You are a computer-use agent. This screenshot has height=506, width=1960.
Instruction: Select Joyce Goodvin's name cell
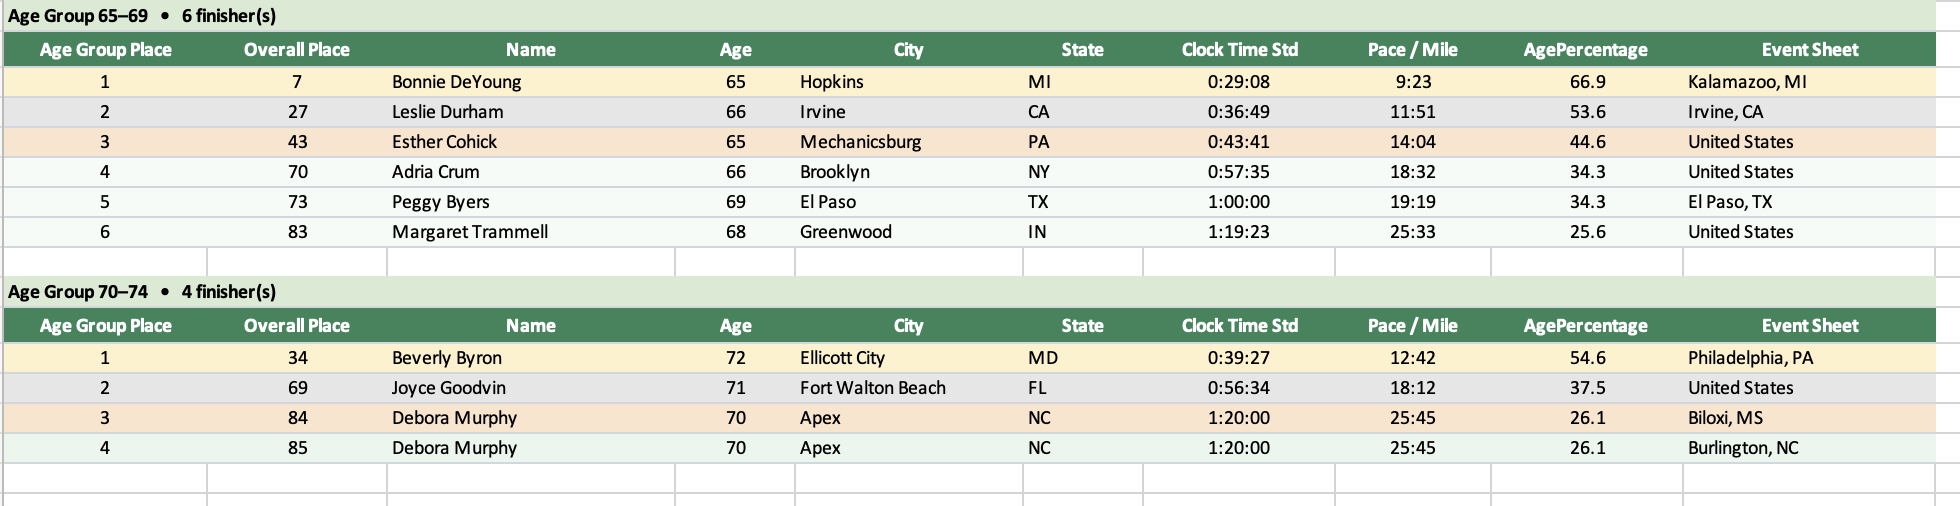pyautogui.click(x=448, y=388)
